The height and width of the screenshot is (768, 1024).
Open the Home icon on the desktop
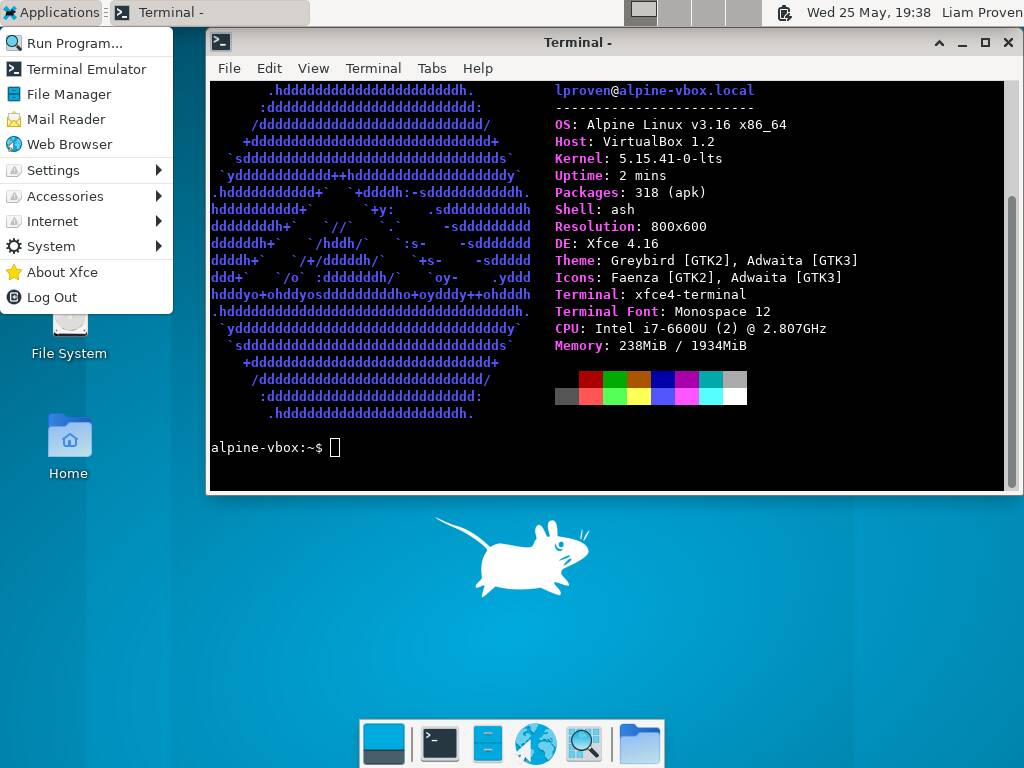click(x=68, y=437)
